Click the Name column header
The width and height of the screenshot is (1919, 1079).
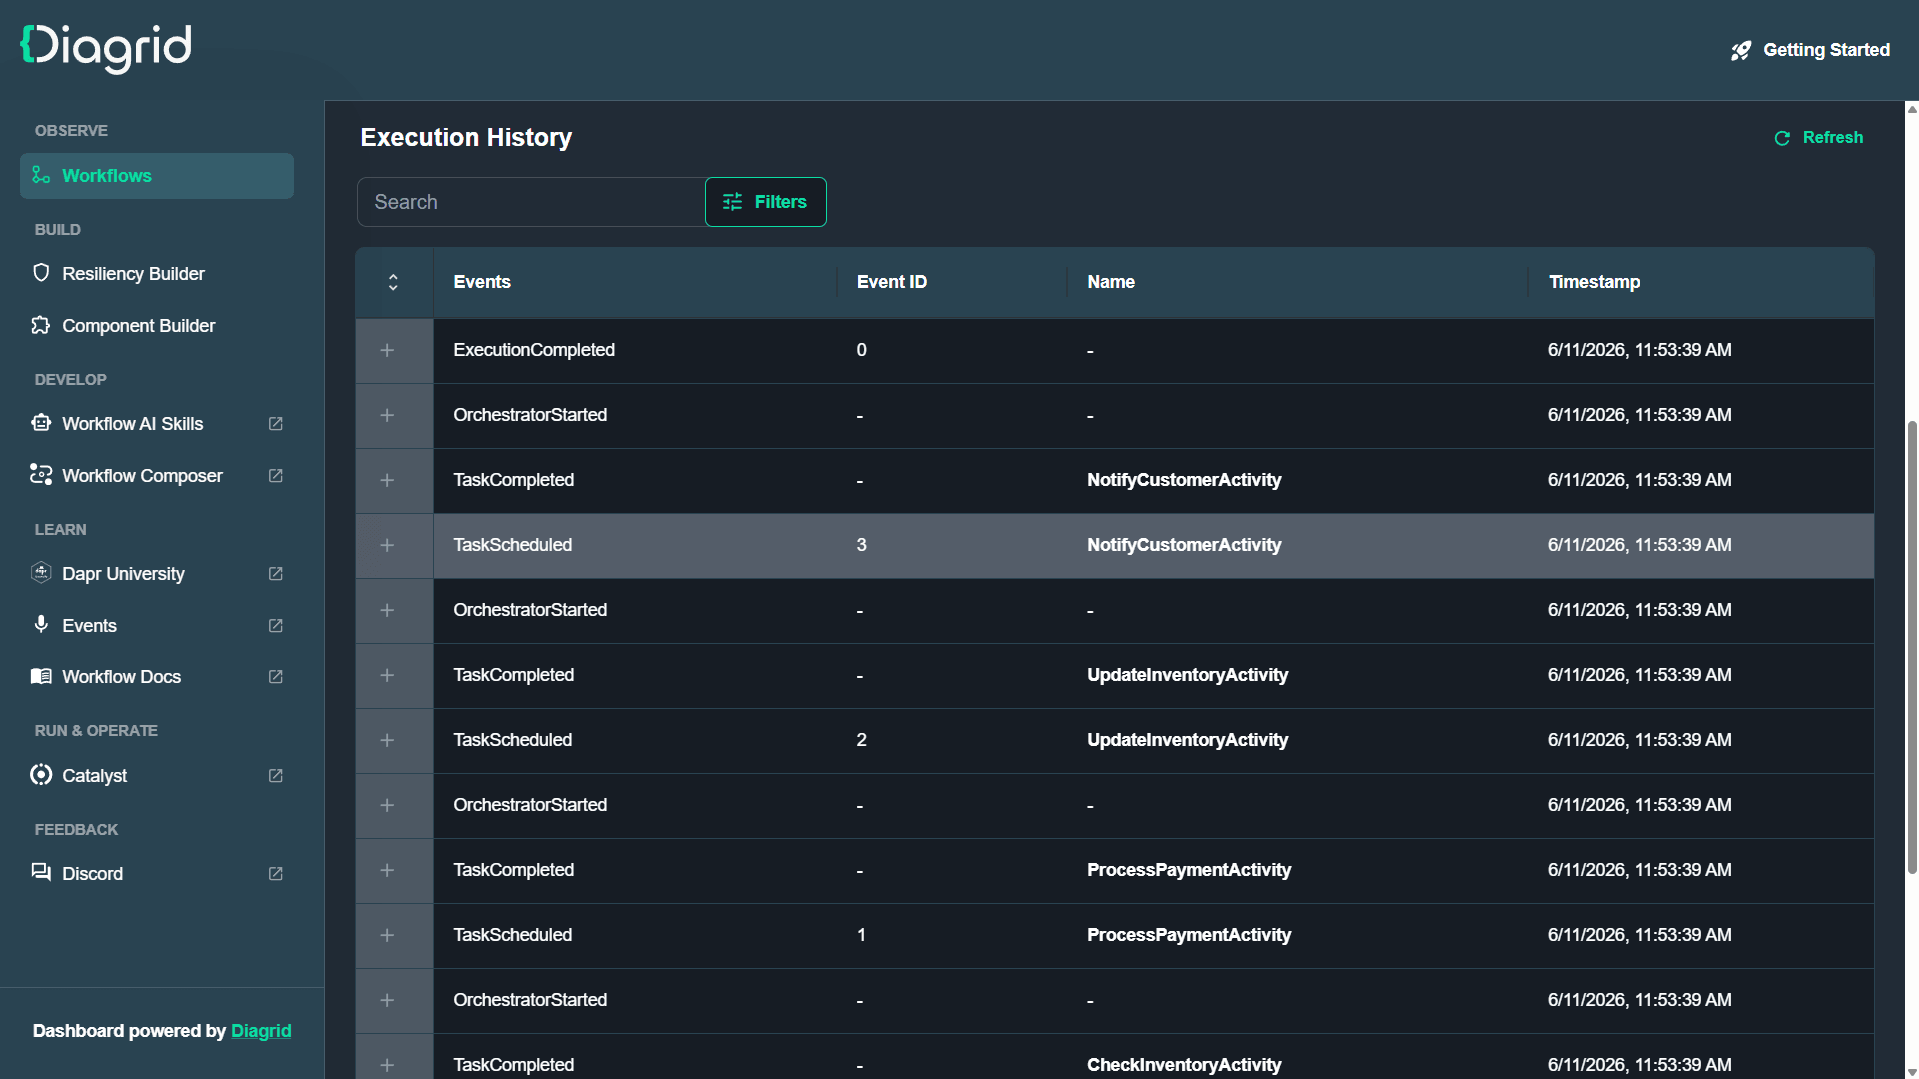[1111, 282]
